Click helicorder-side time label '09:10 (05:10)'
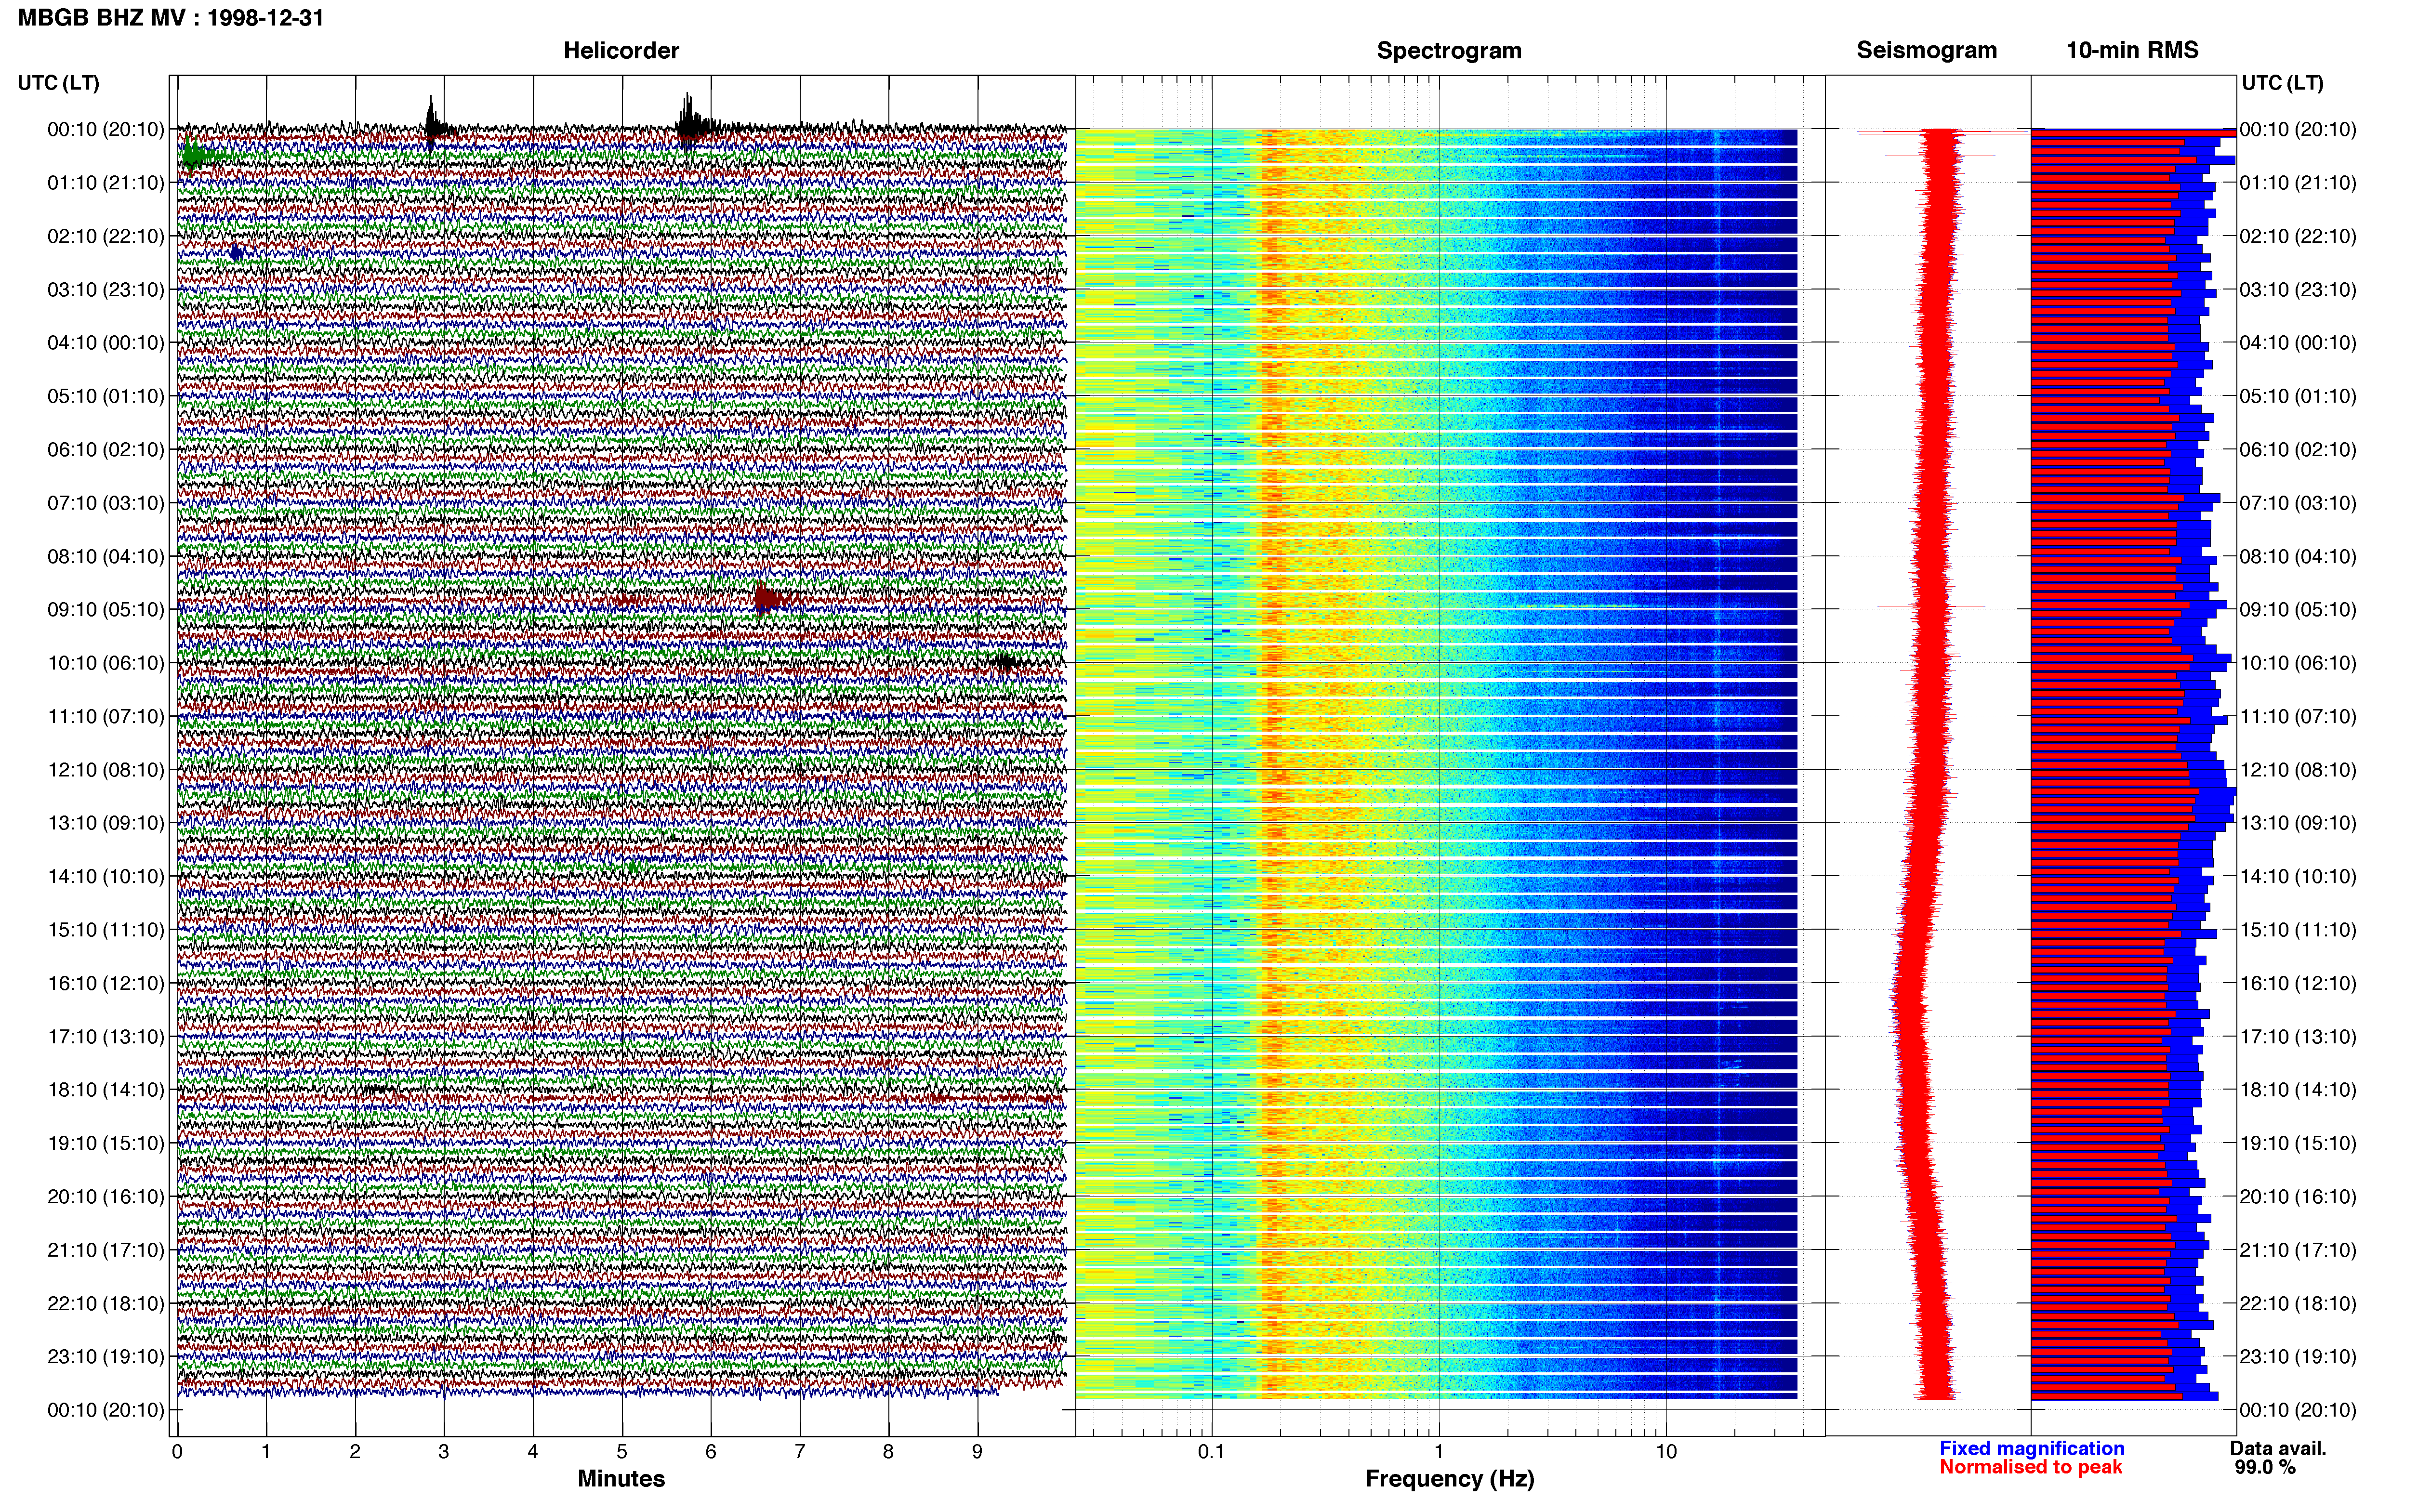Image resolution: width=2418 pixels, height=1512 pixels. (x=106, y=610)
